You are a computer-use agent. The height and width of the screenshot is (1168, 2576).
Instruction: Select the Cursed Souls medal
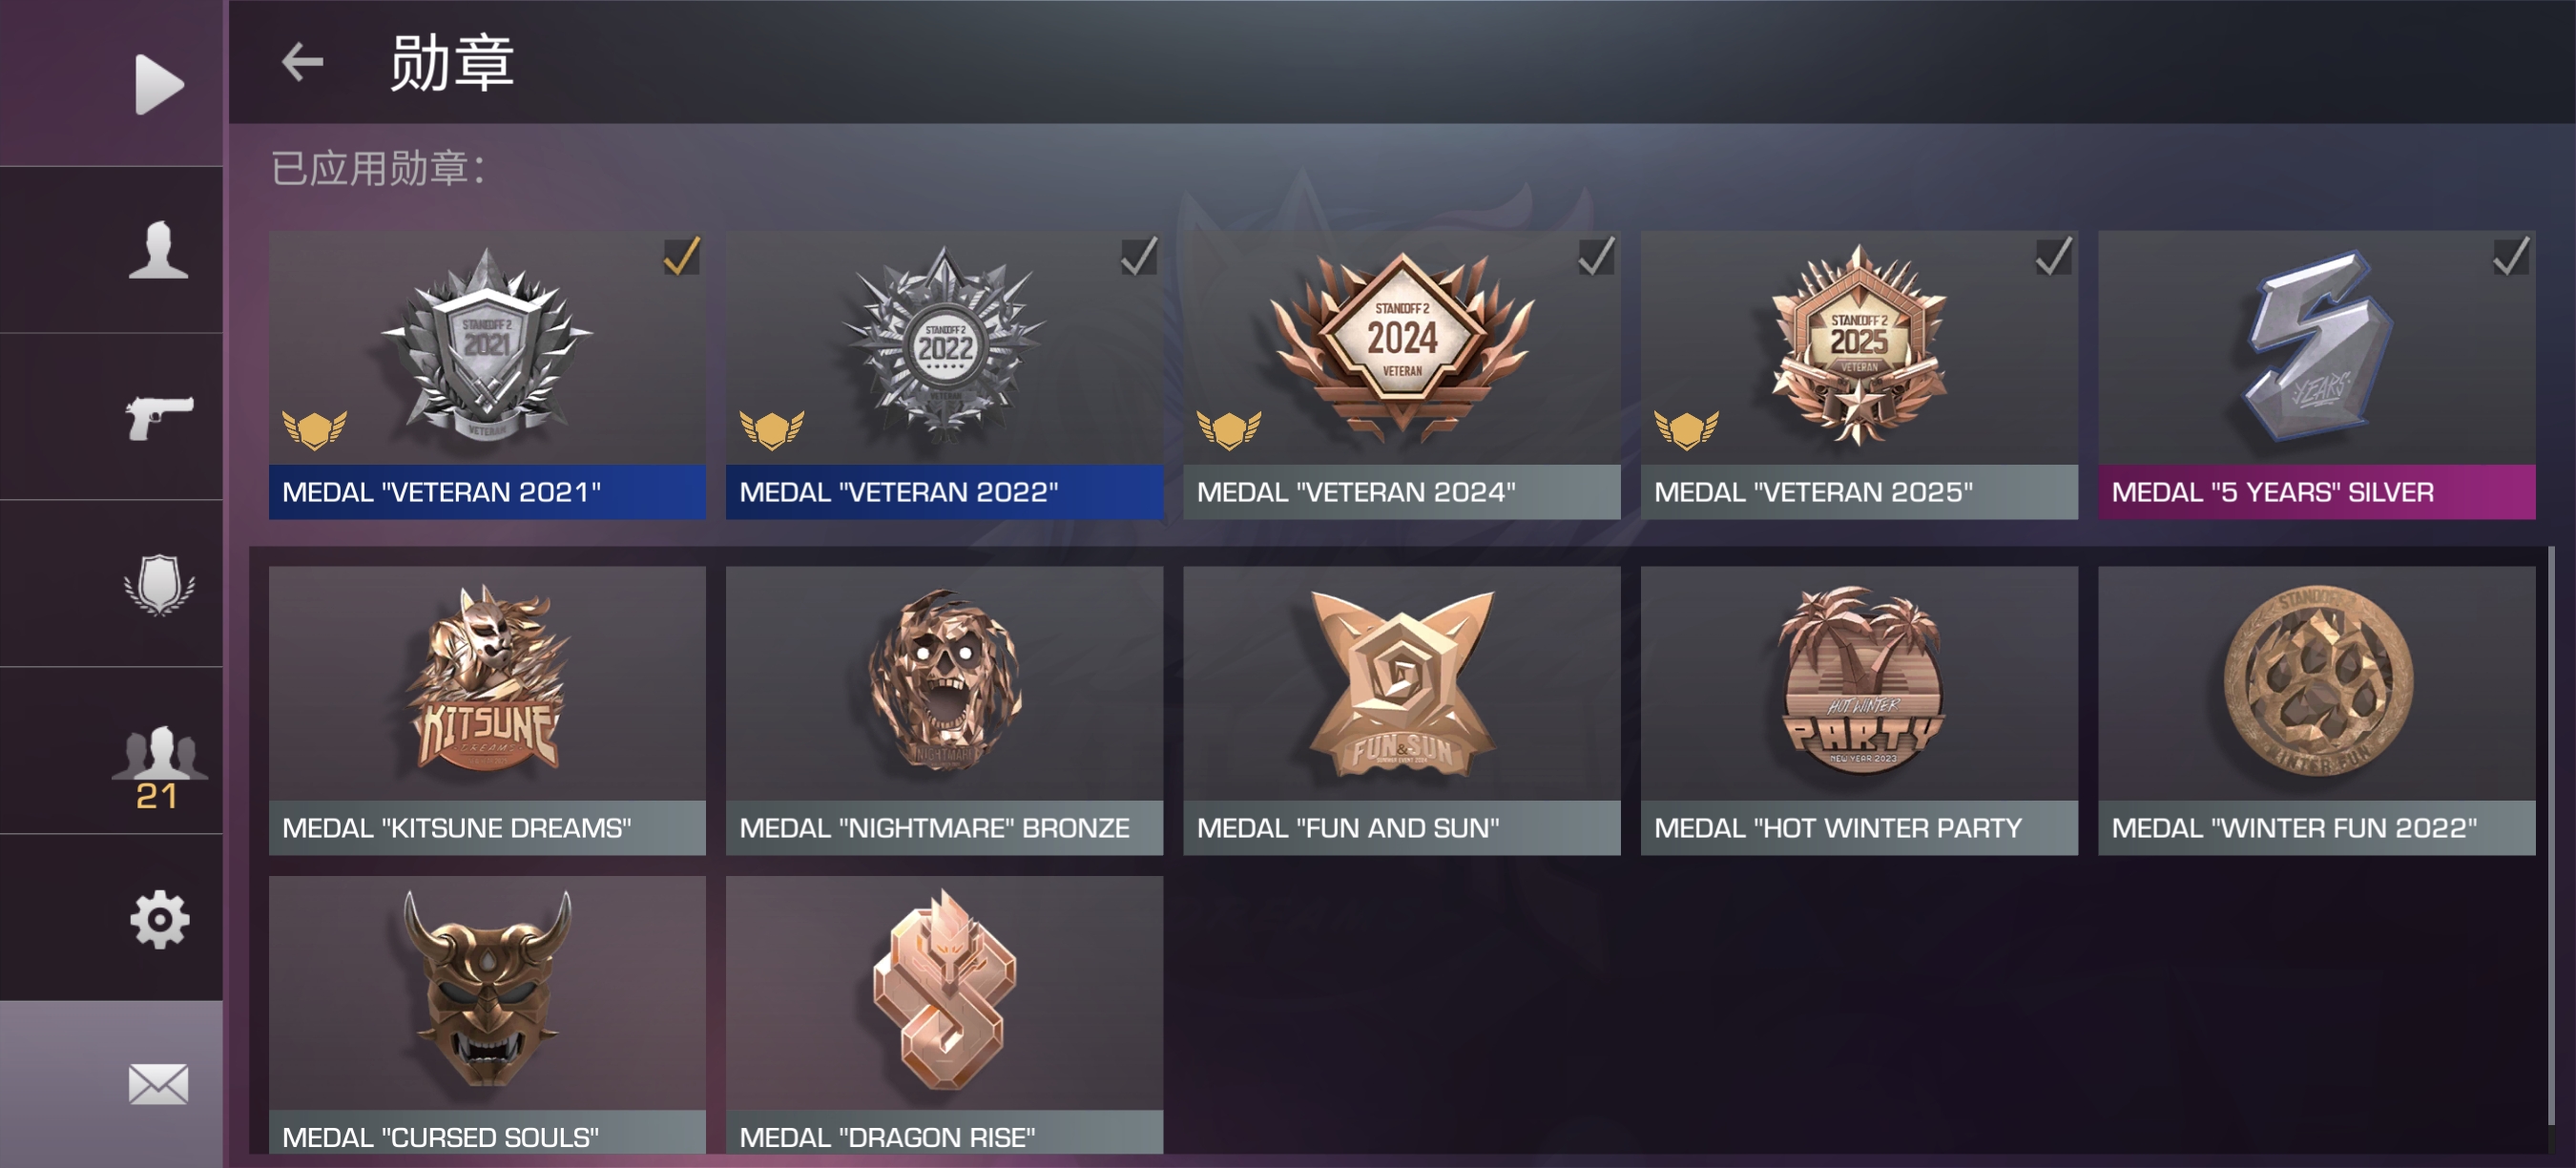487,1015
